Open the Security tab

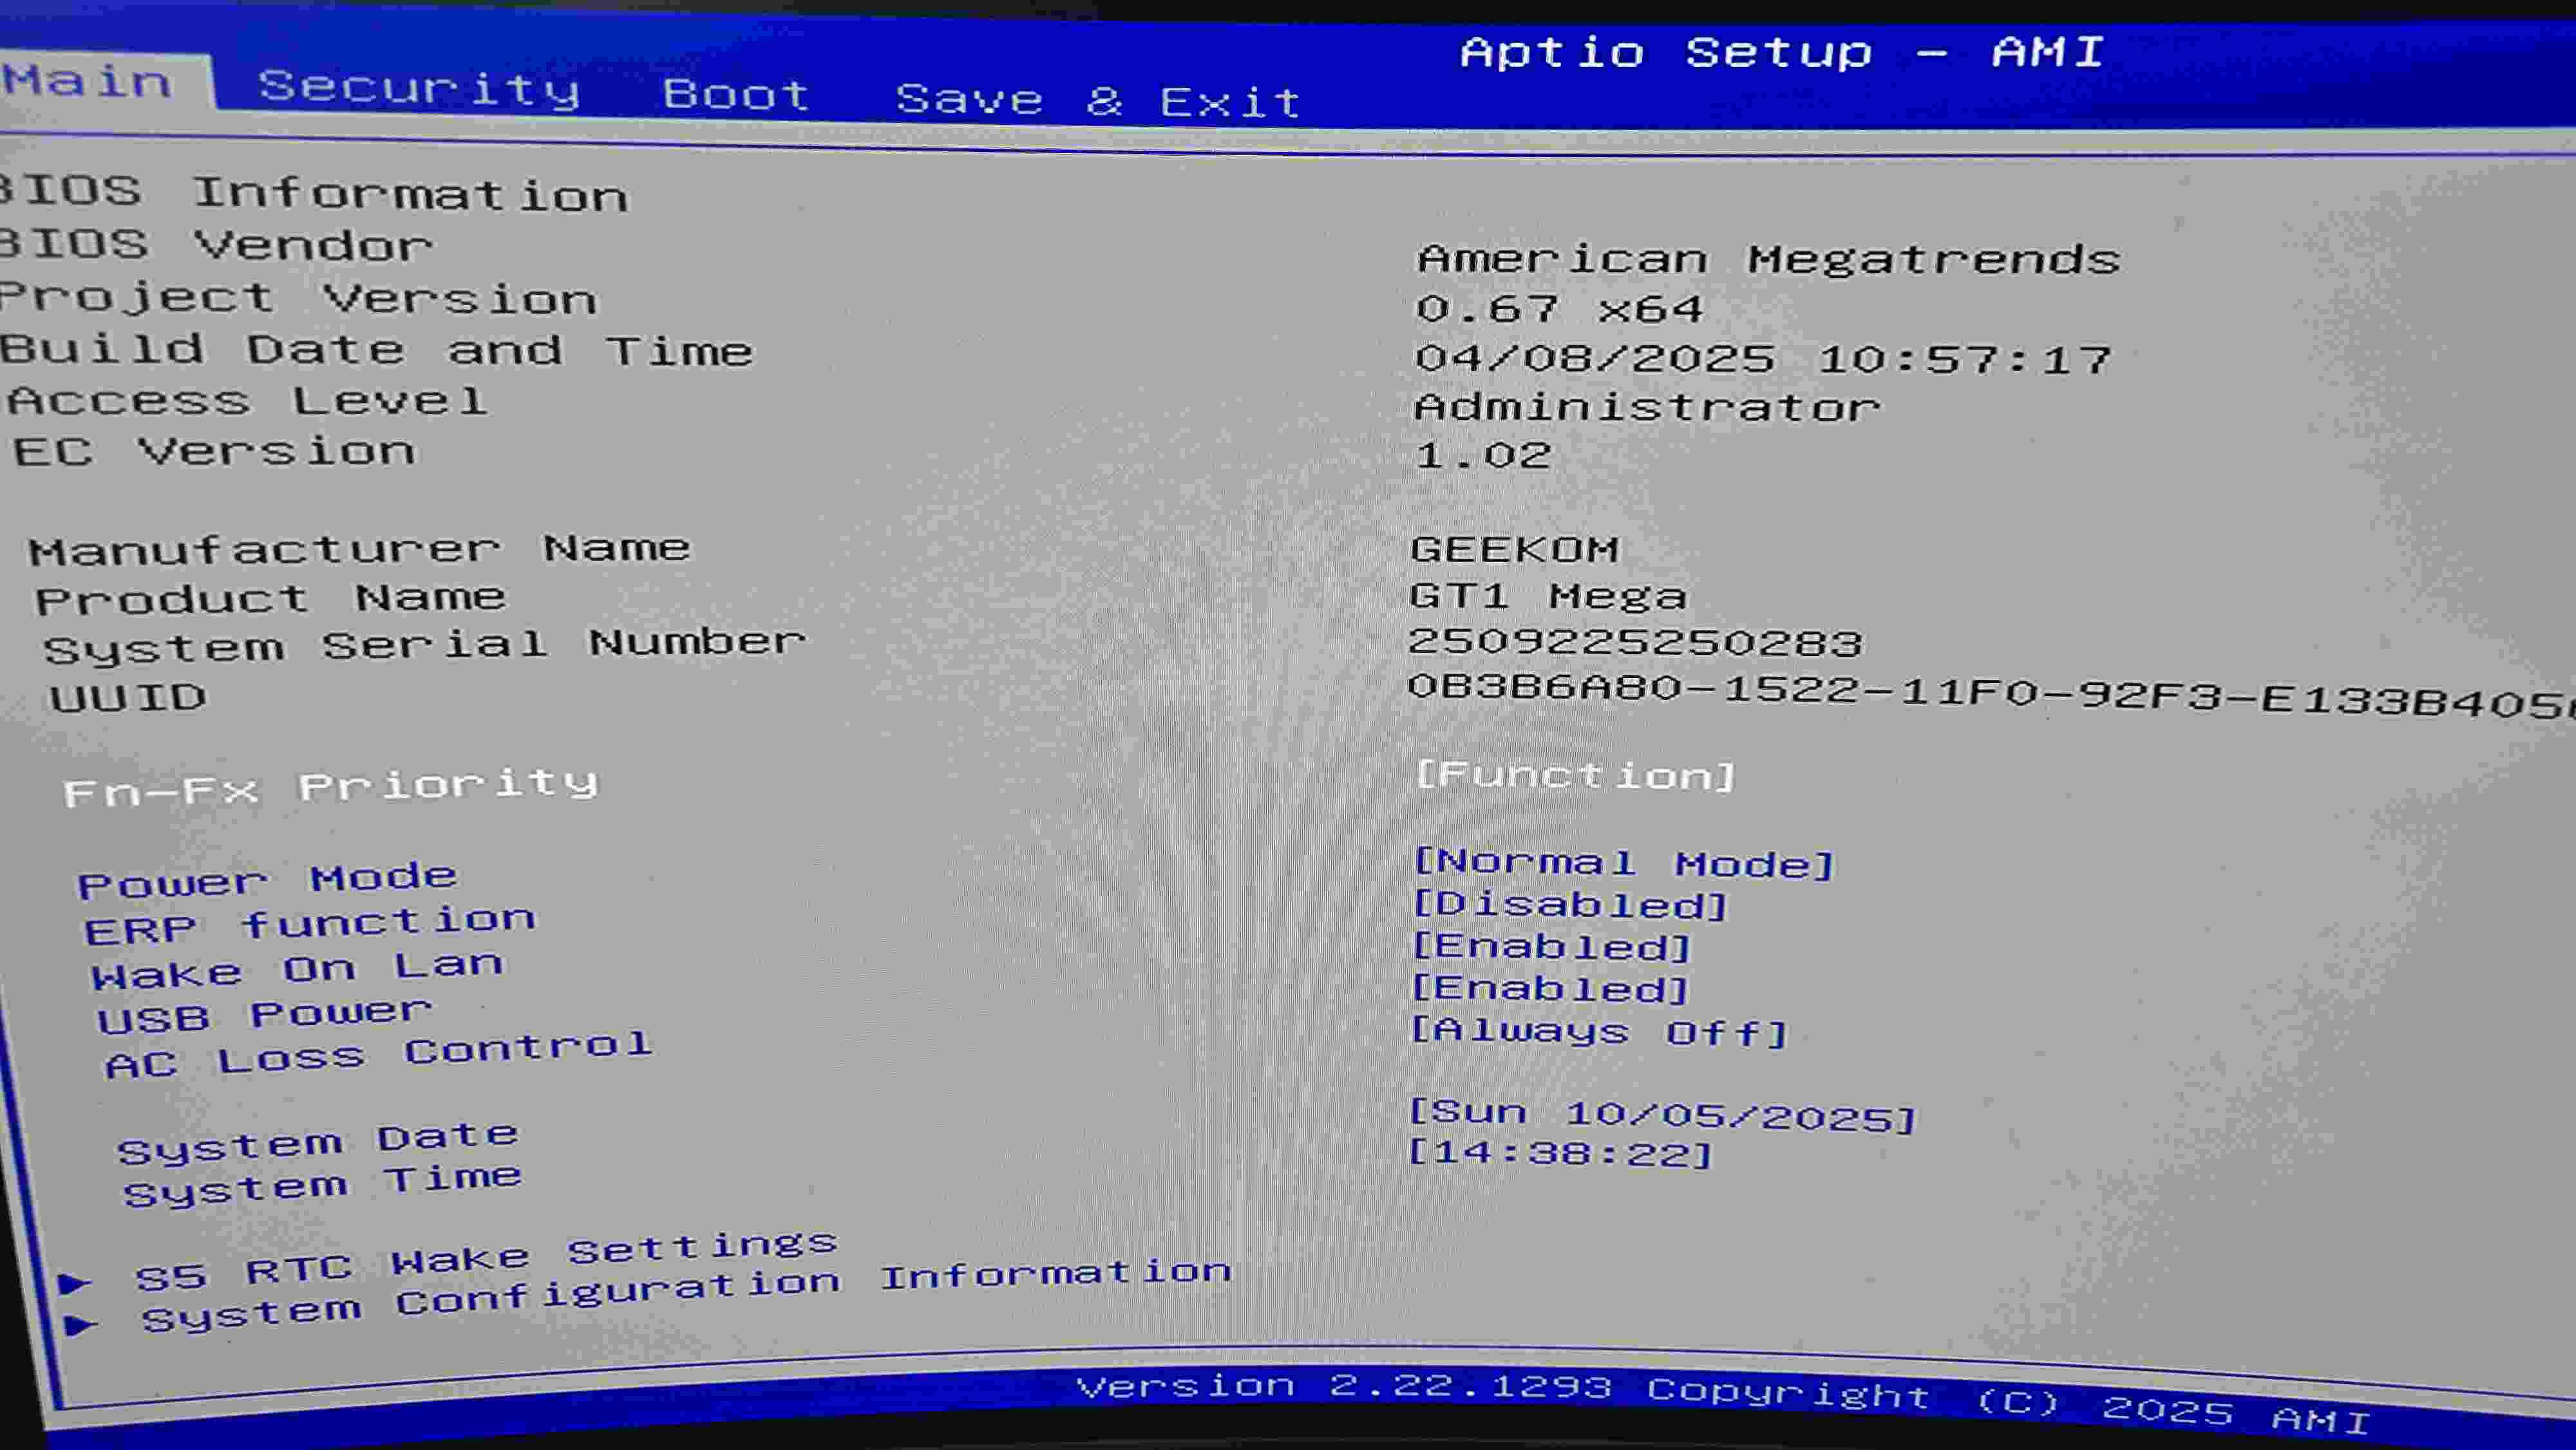[419, 88]
